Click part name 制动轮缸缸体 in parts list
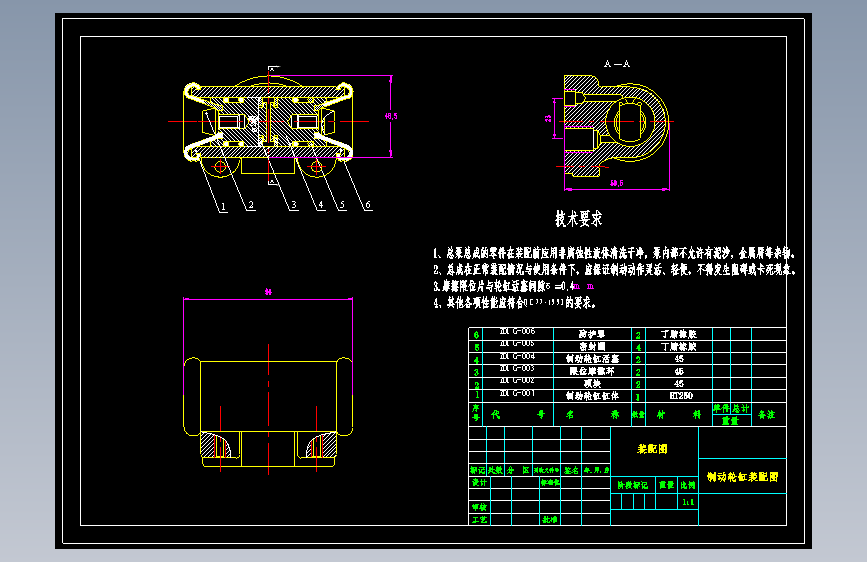The height and width of the screenshot is (562, 867). [592, 396]
